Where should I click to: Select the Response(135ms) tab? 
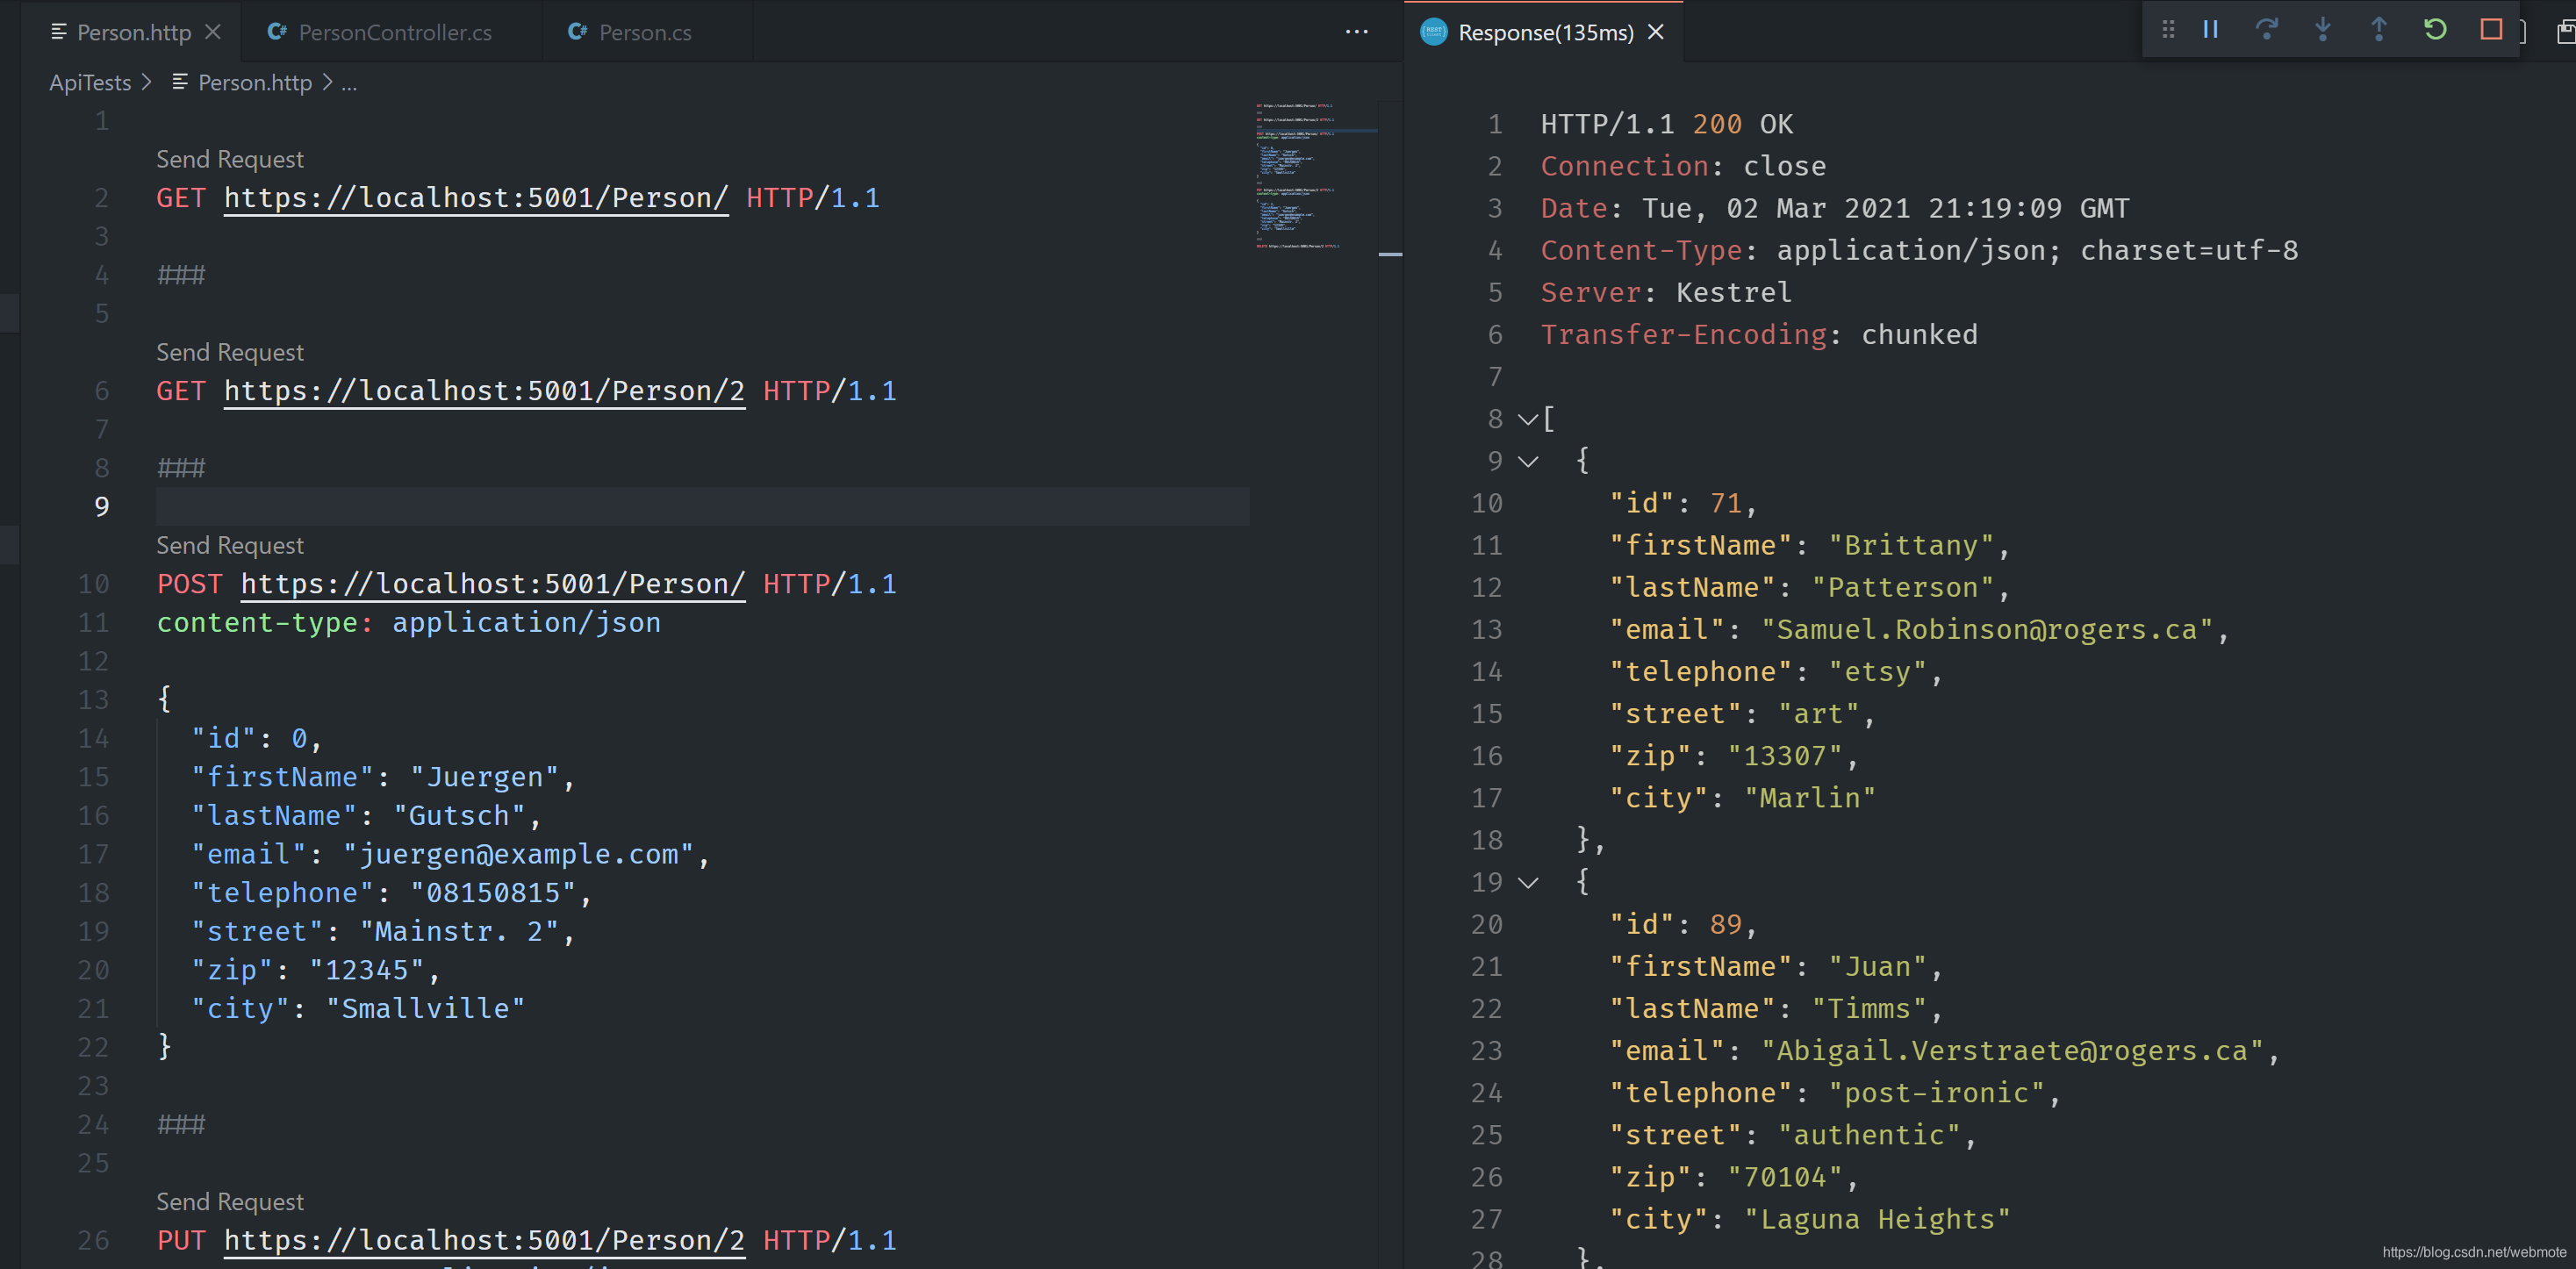1546,32
